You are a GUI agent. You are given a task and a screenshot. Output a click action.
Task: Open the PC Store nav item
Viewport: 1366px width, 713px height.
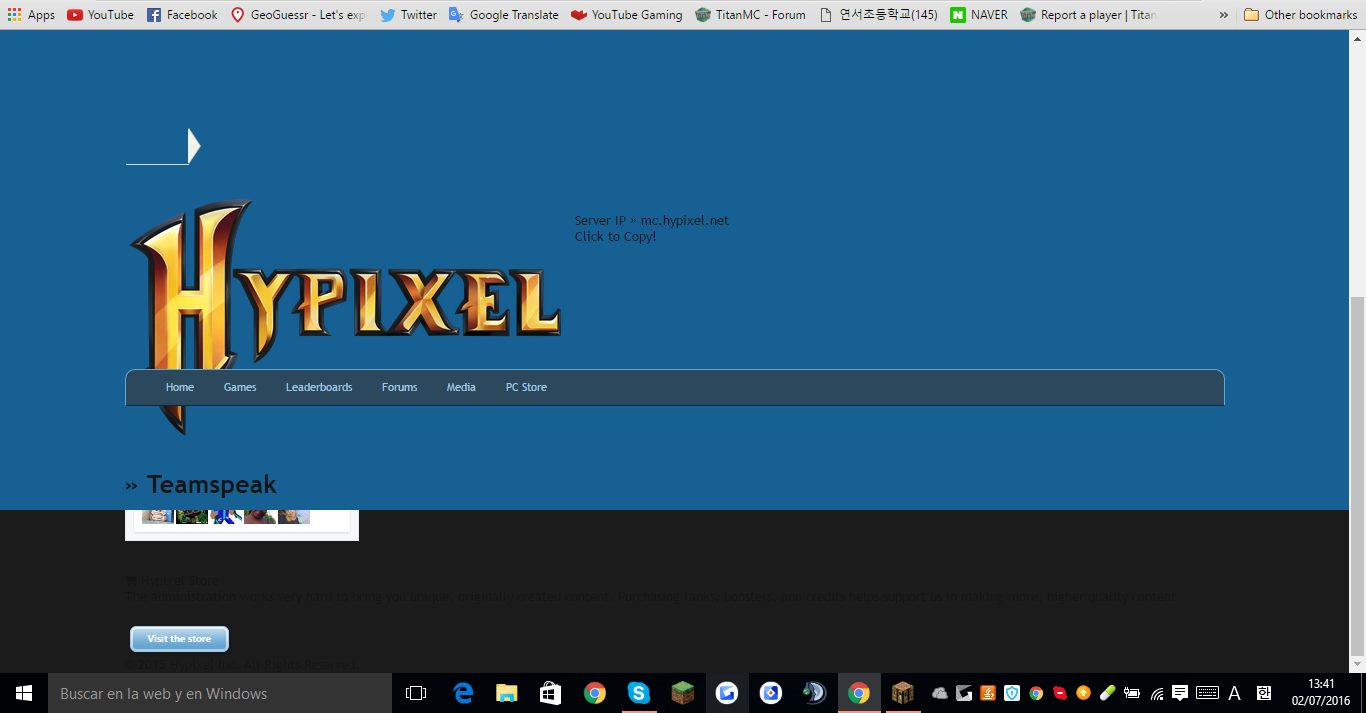tap(526, 387)
